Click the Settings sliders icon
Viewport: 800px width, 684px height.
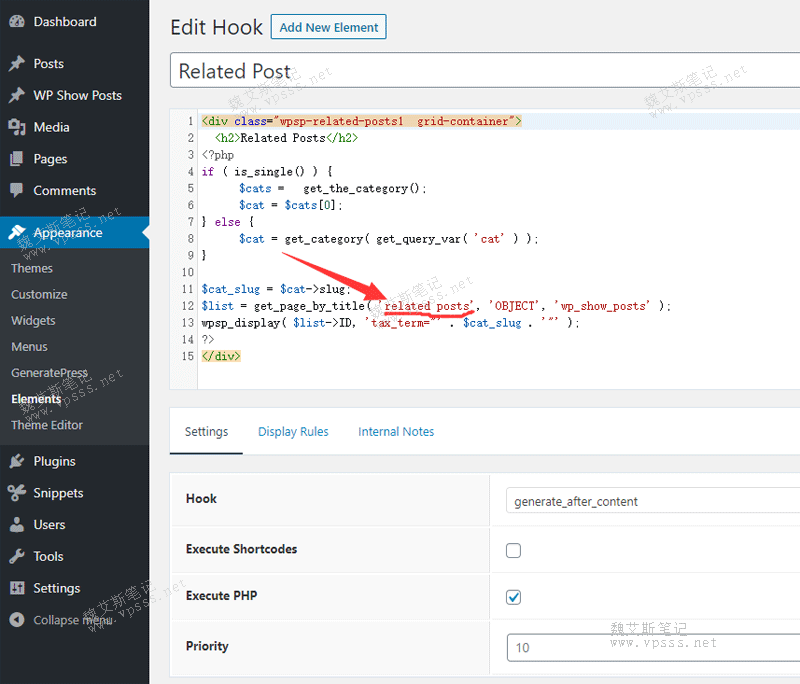(x=17, y=588)
